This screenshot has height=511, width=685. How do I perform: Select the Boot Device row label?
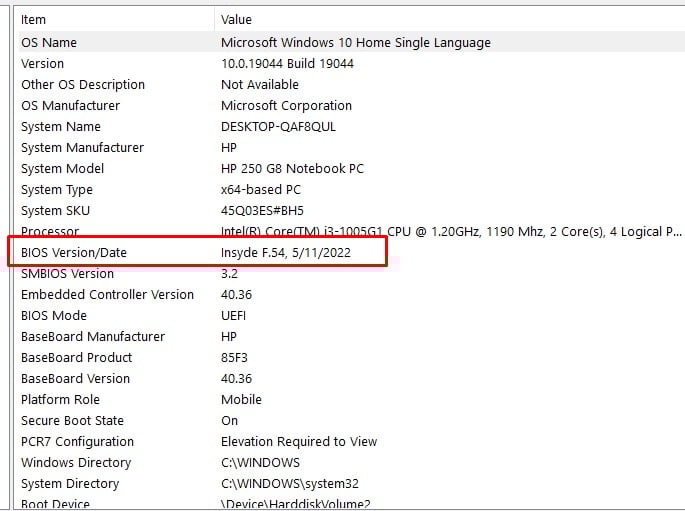point(55,504)
